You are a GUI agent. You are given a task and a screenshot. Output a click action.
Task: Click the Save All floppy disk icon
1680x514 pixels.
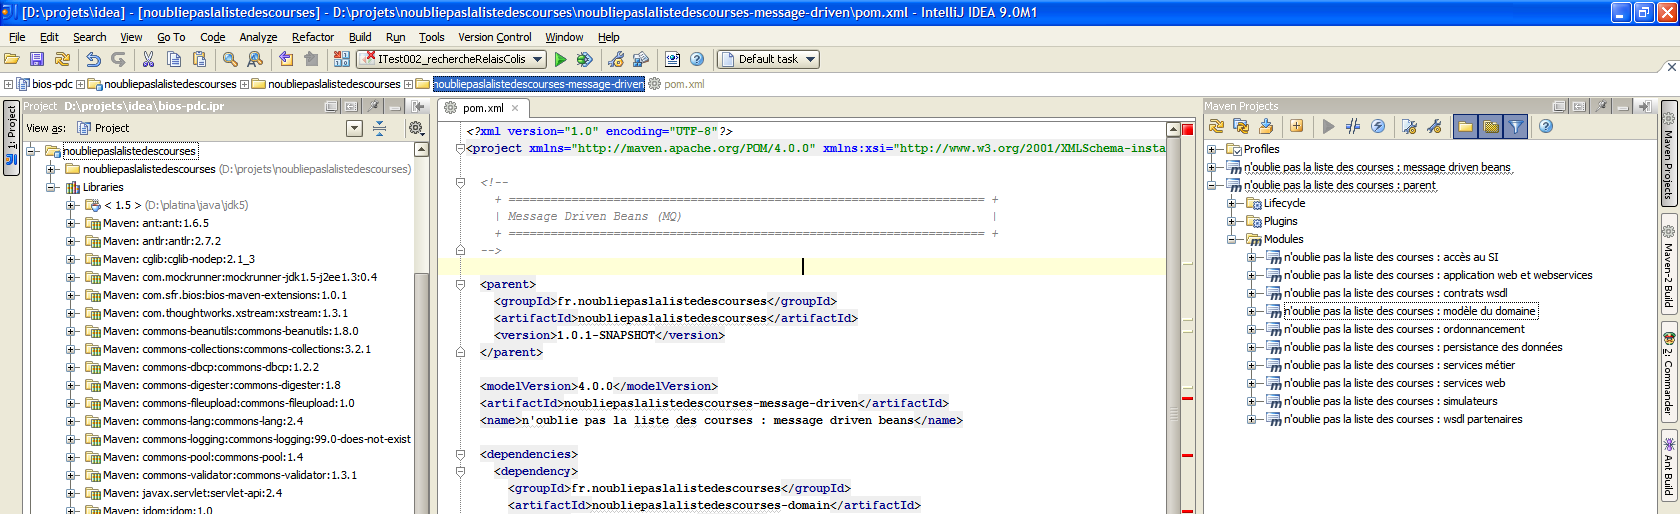coord(37,60)
